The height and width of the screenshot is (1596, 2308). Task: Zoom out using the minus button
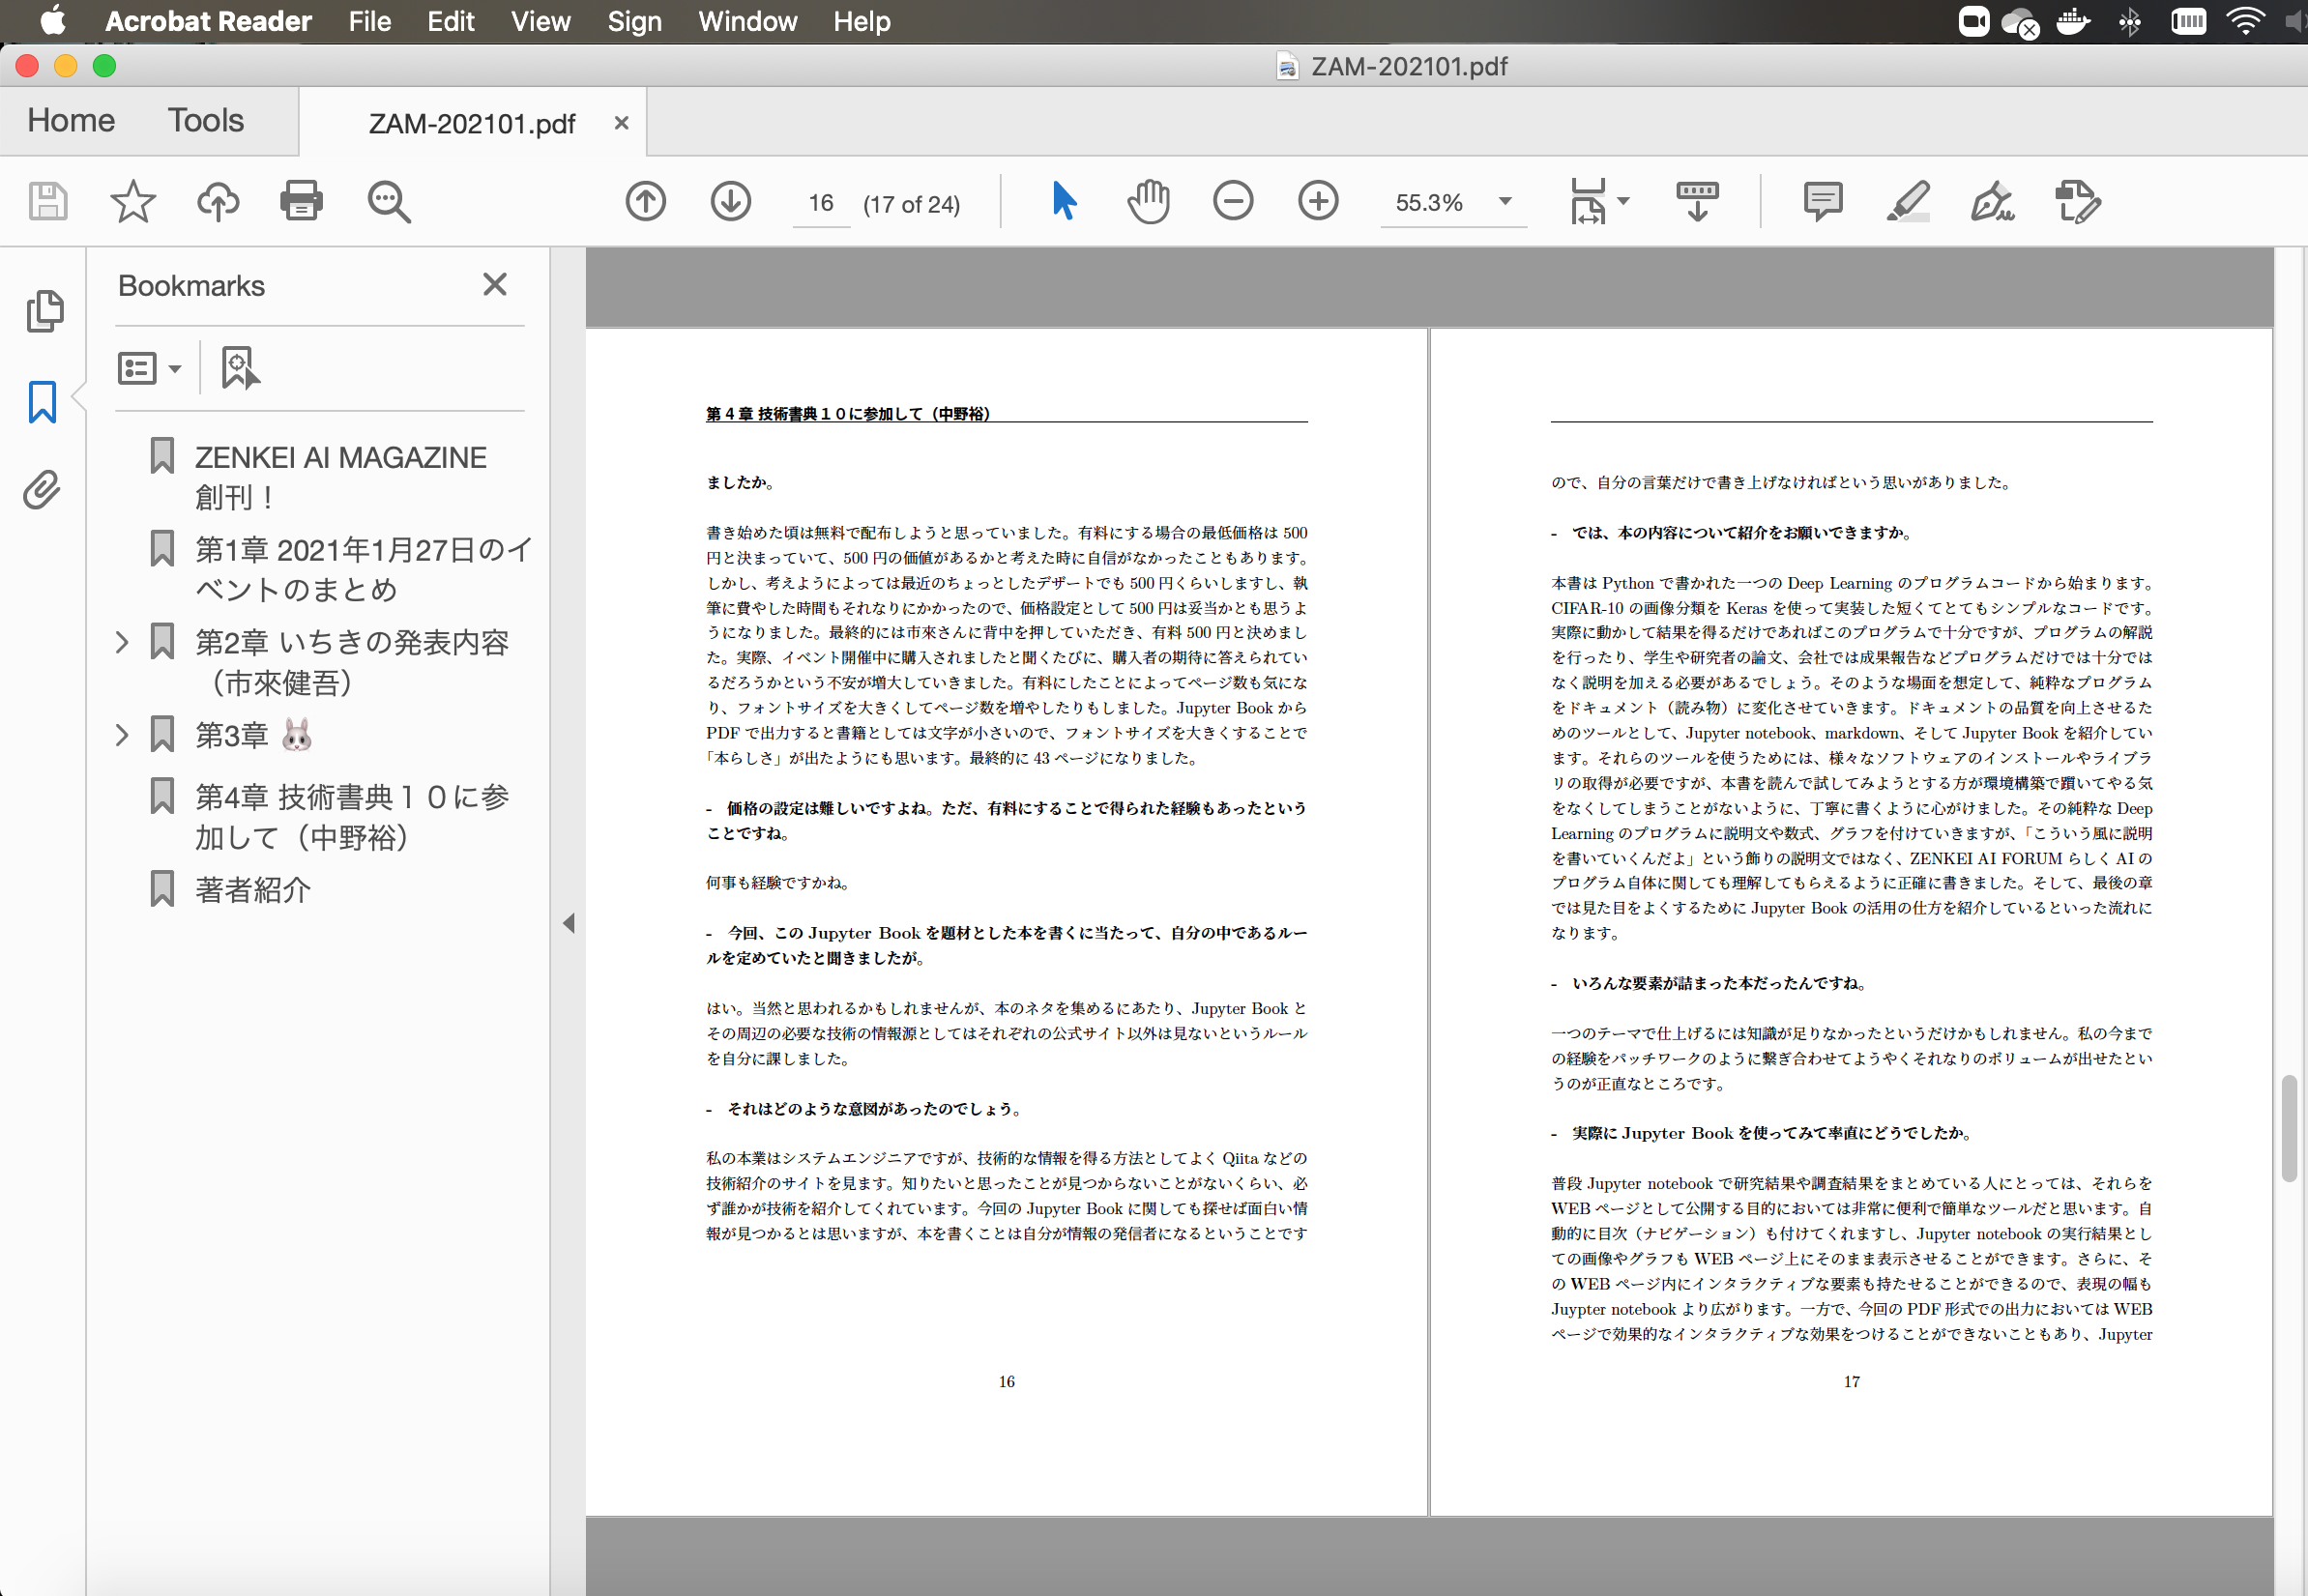tap(1233, 201)
